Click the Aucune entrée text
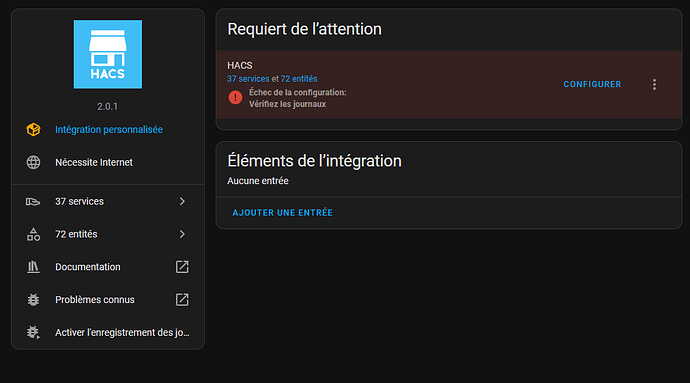690x383 pixels. [258, 181]
